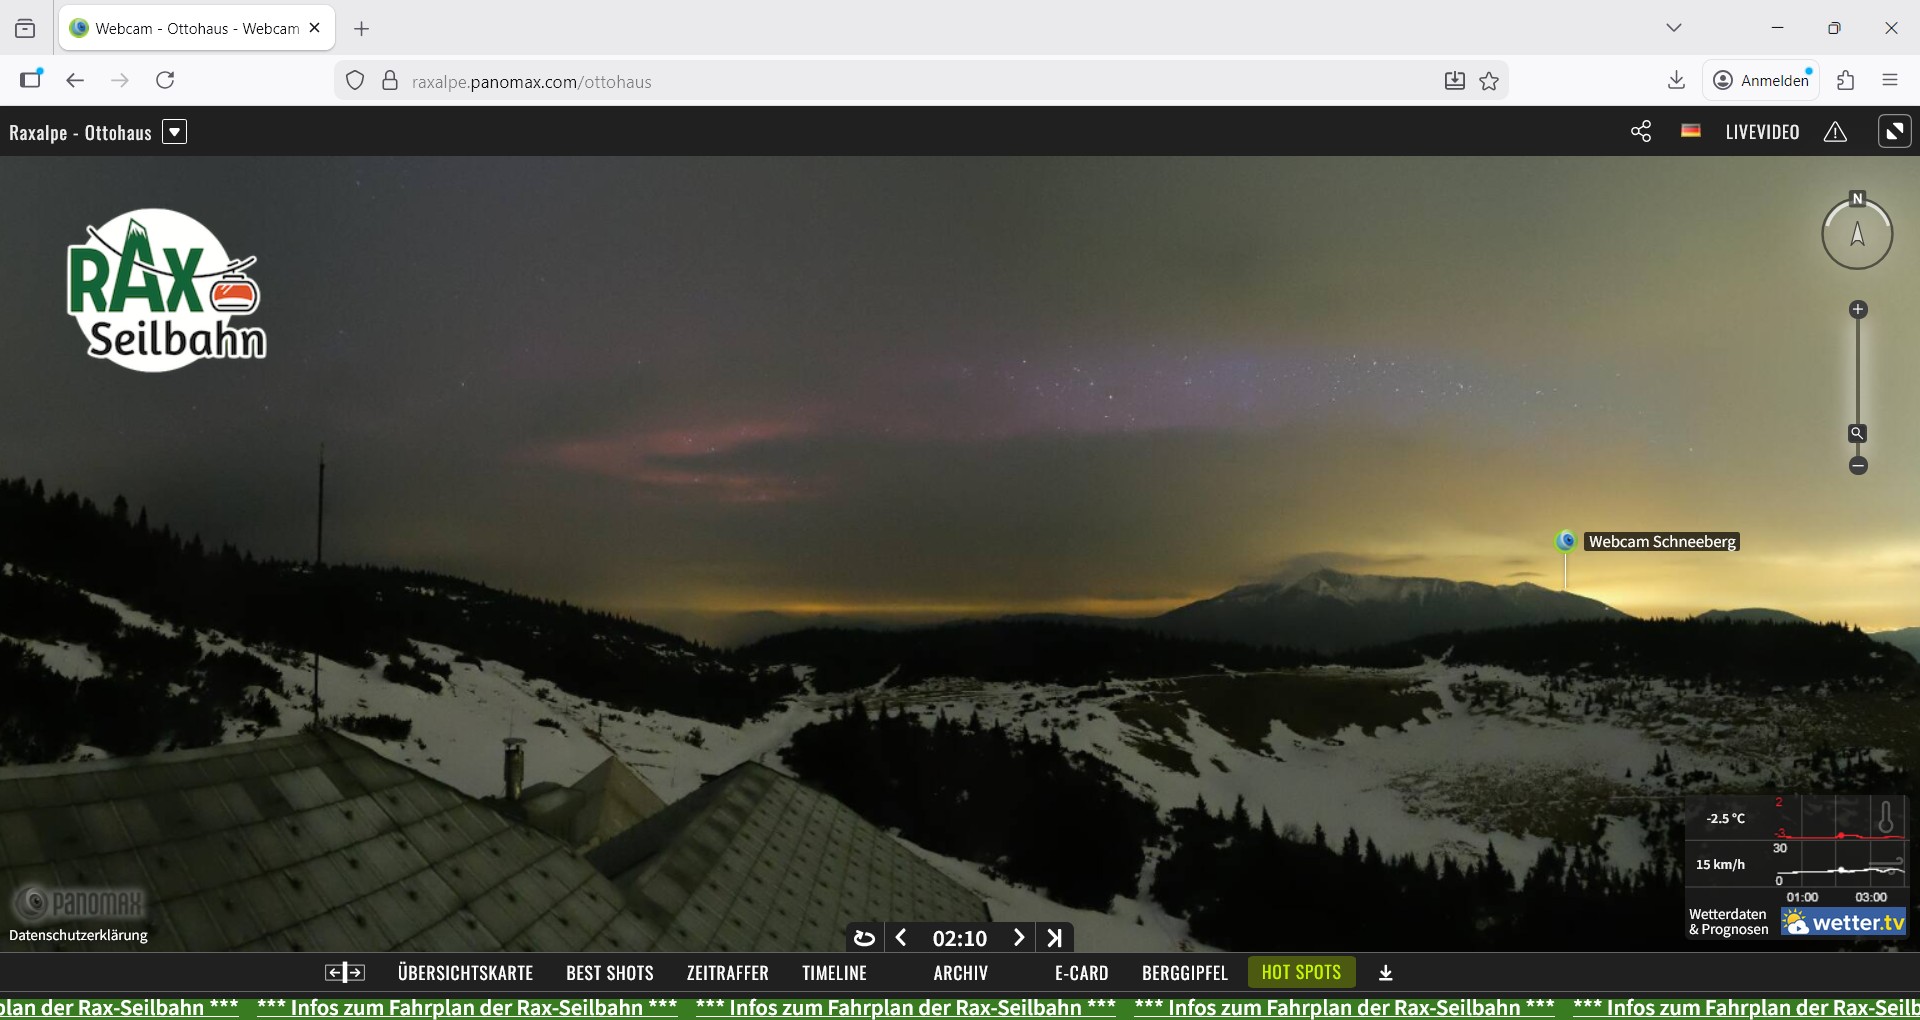
Task: Click the Wetterdaten & Prognosen label
Action: [1728, 922]
